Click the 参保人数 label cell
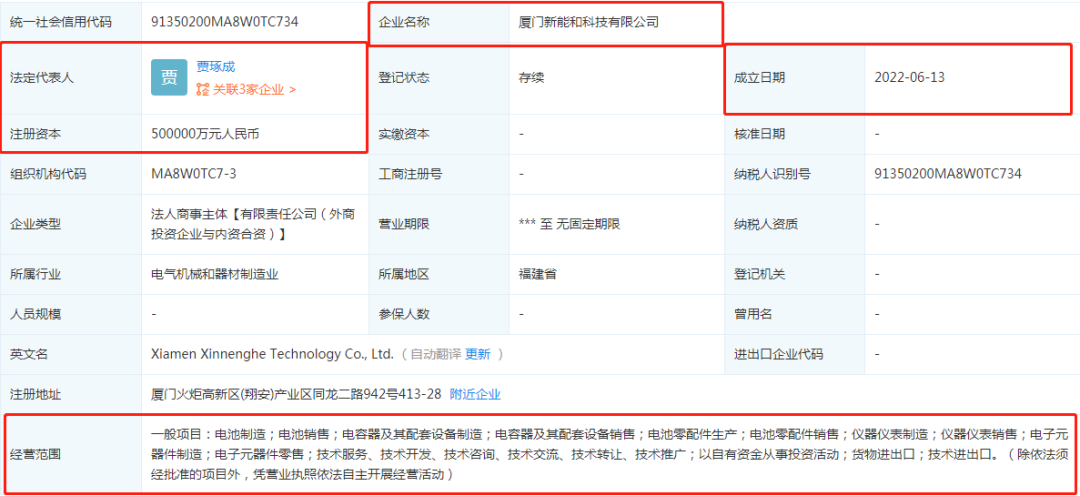The height and width of the screenshot is (496, 1080). (x=439, y=314)
